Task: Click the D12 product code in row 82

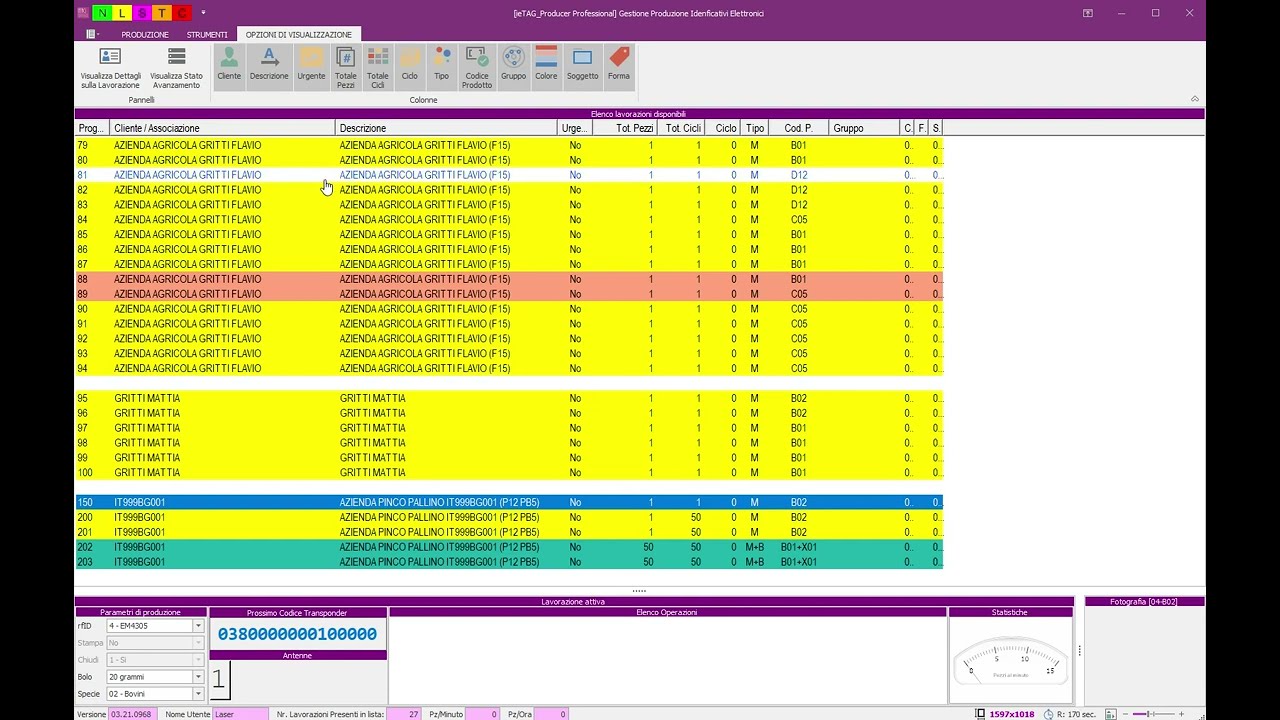Action: [x=798, y=190]
